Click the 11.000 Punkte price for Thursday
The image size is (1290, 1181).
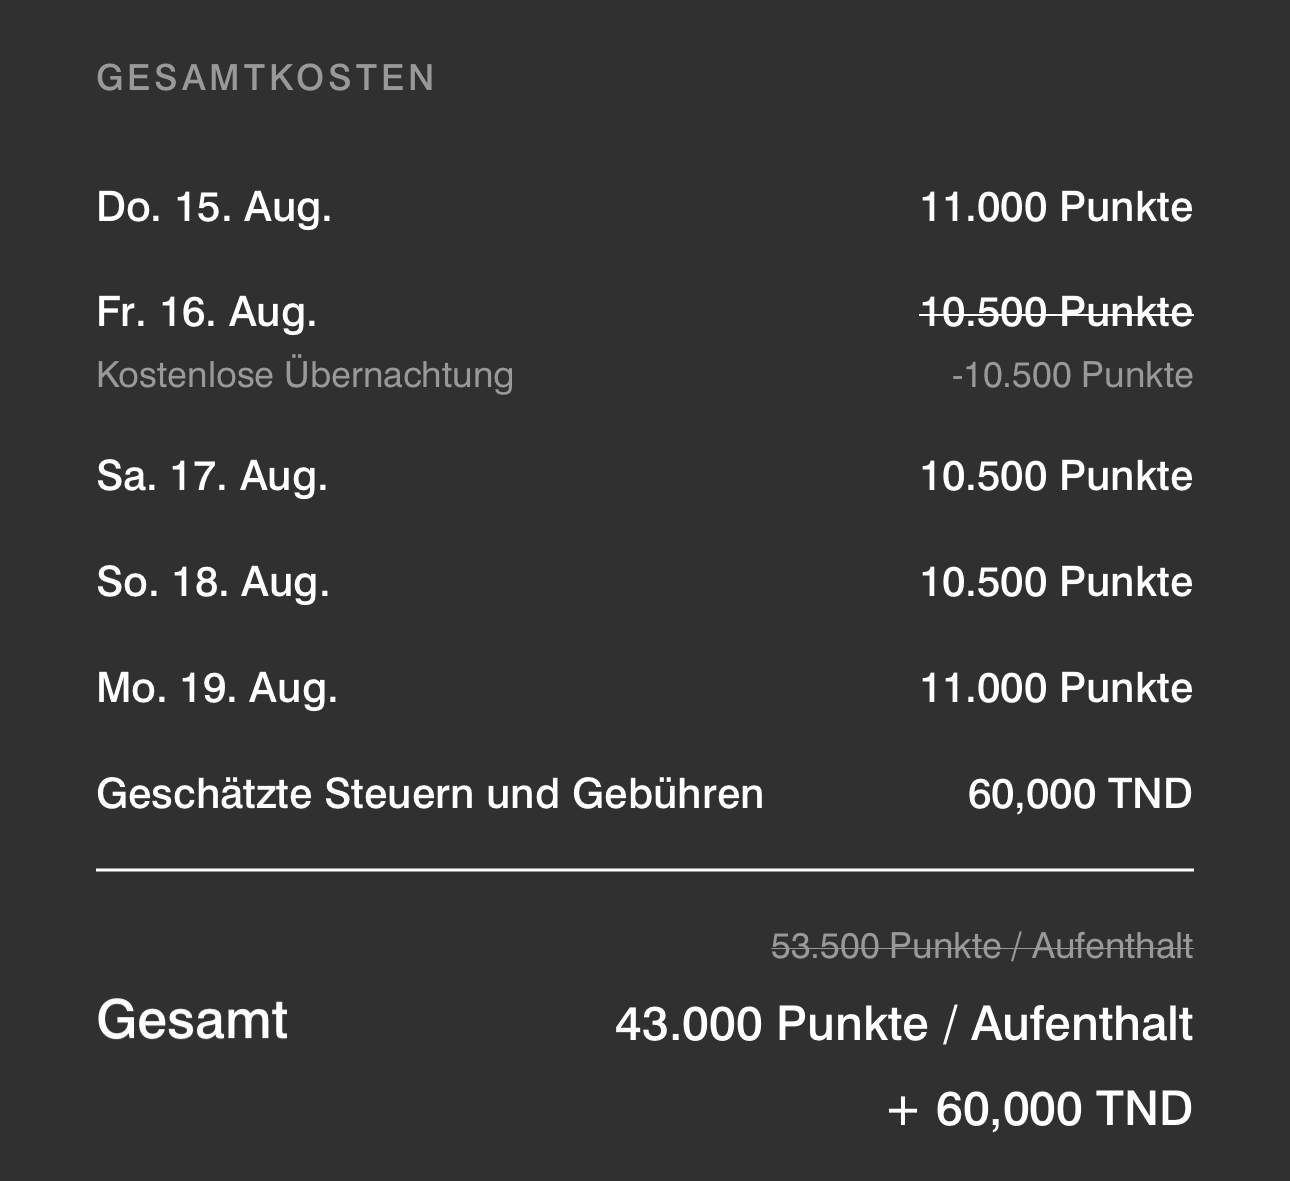coord(1056,208)
